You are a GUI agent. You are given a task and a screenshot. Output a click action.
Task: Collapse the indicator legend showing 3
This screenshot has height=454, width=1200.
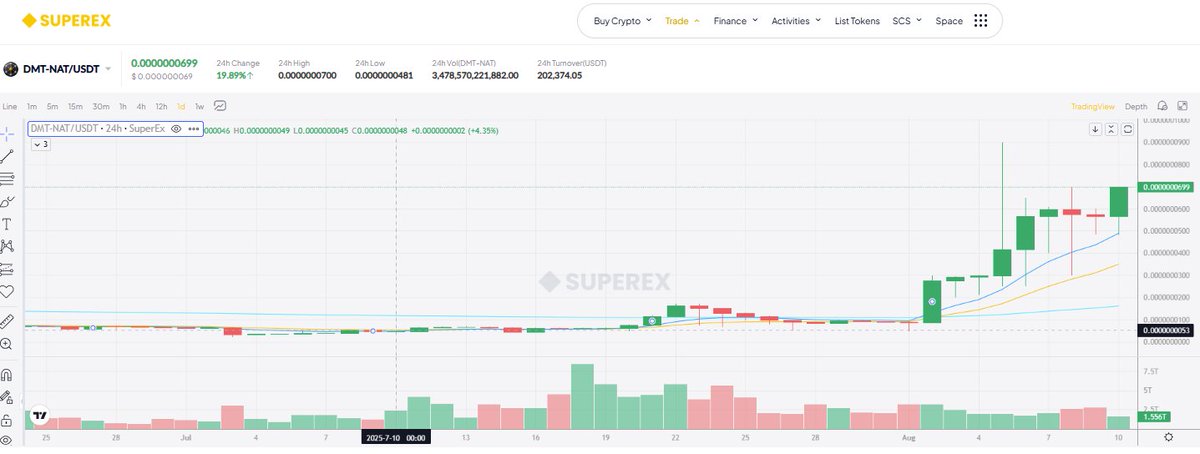tap(41, 144)
